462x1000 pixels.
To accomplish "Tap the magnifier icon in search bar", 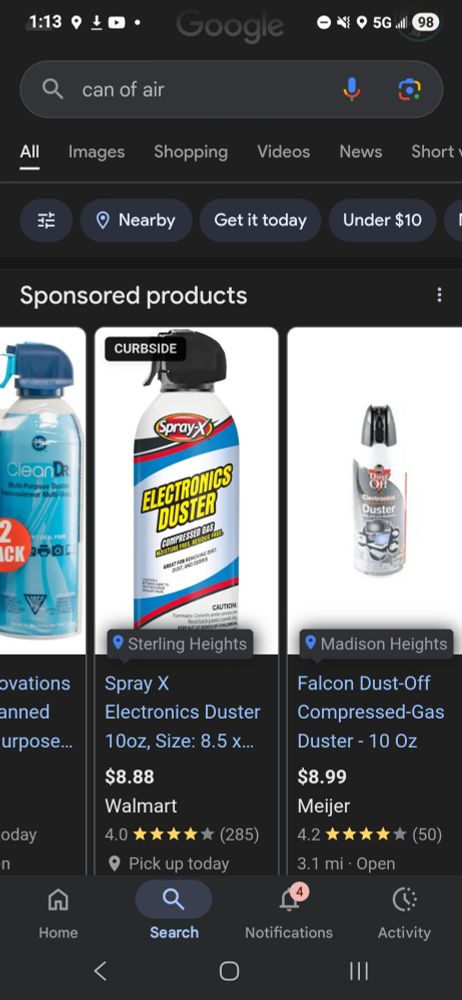I will [x=53, y=89].
